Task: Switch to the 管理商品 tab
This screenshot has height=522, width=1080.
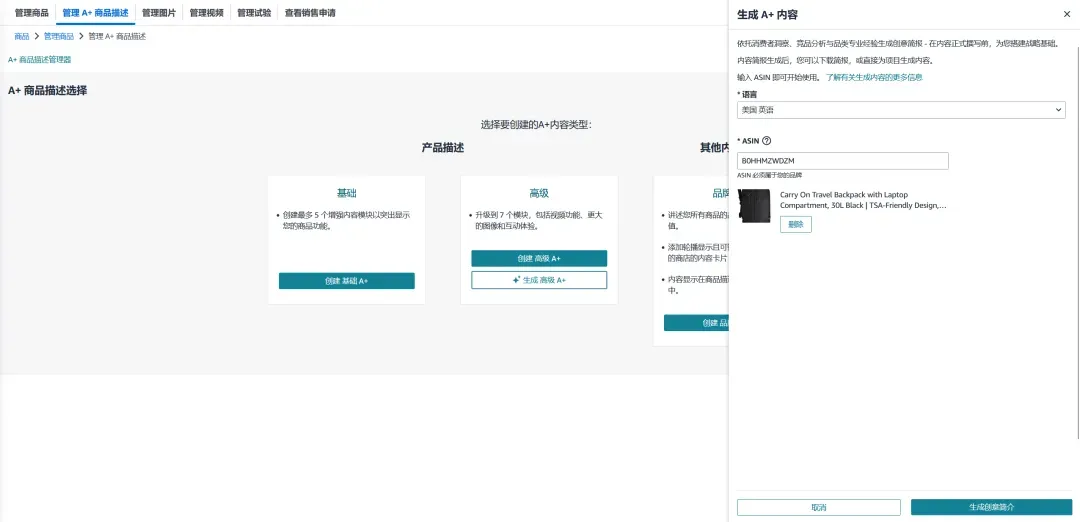Action: (32, 12)
